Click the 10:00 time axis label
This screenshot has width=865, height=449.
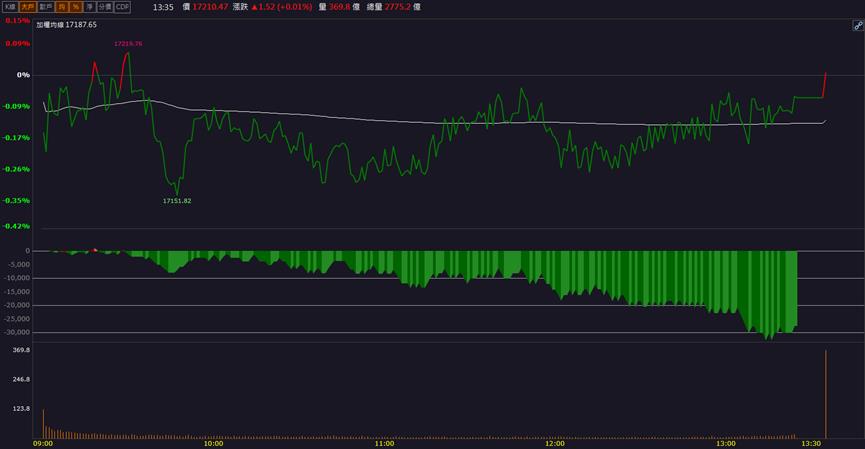[x=213, y=443]
